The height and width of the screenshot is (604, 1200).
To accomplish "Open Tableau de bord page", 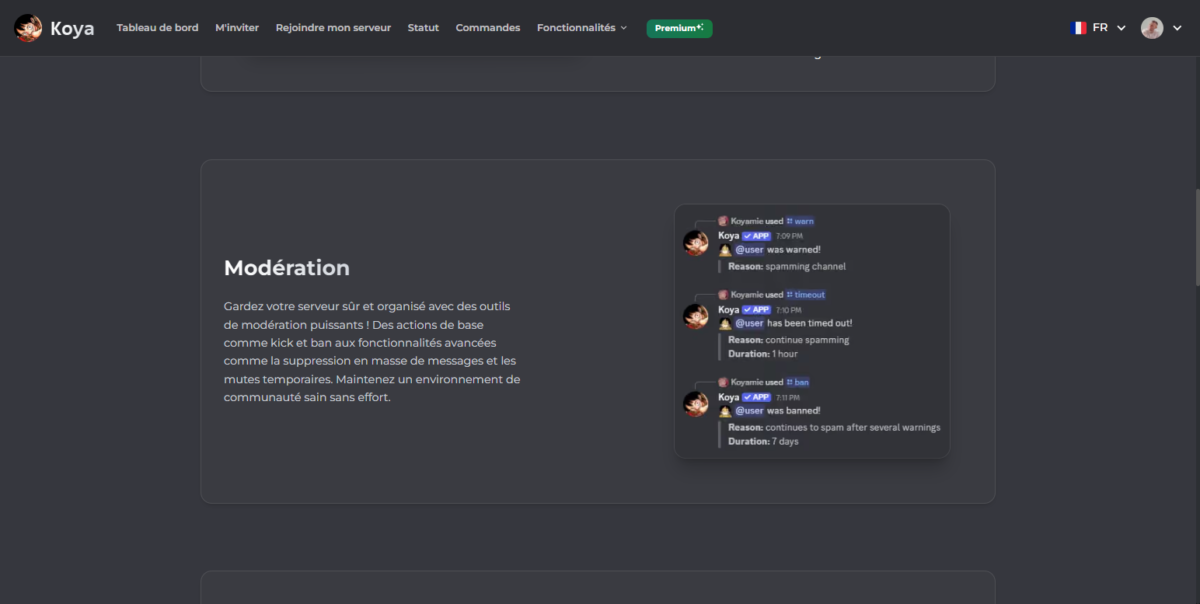I will (x=157, y=28).
